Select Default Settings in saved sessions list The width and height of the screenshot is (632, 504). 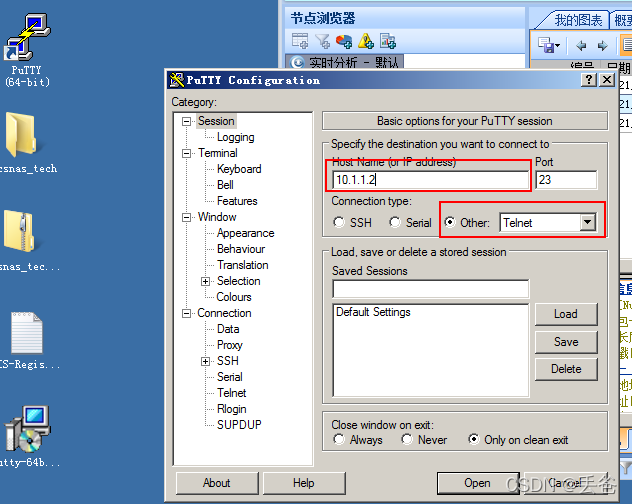(x=373, y=312)
